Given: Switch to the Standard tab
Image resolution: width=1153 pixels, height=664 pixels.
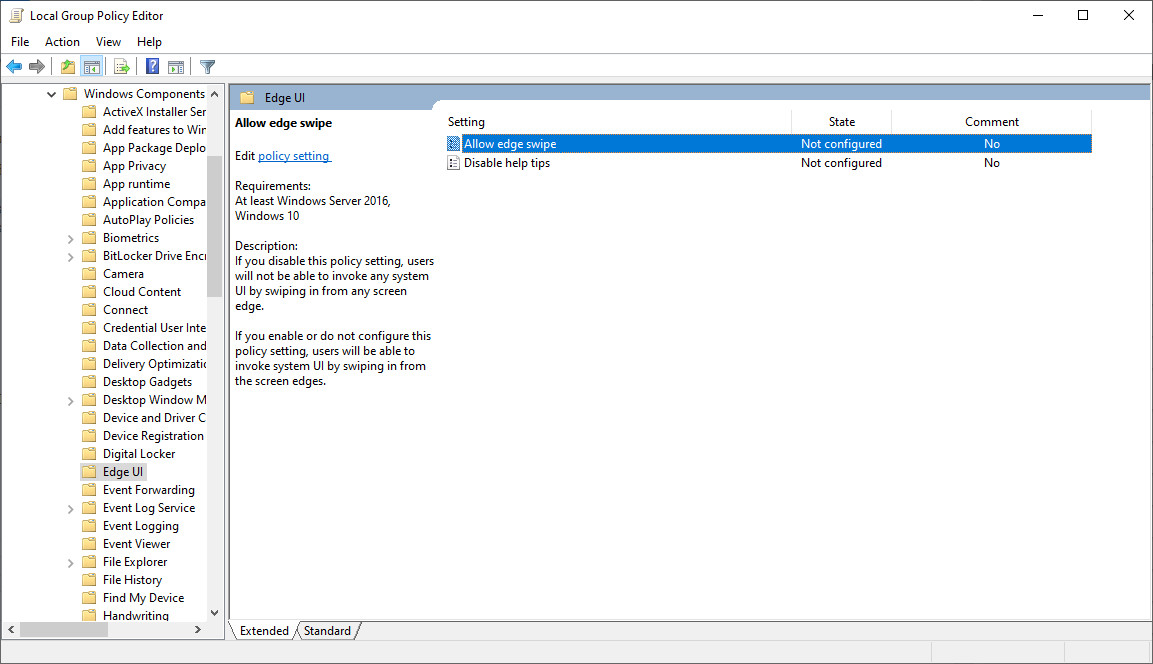Looking at the screenshot, I should click(327, 631).
